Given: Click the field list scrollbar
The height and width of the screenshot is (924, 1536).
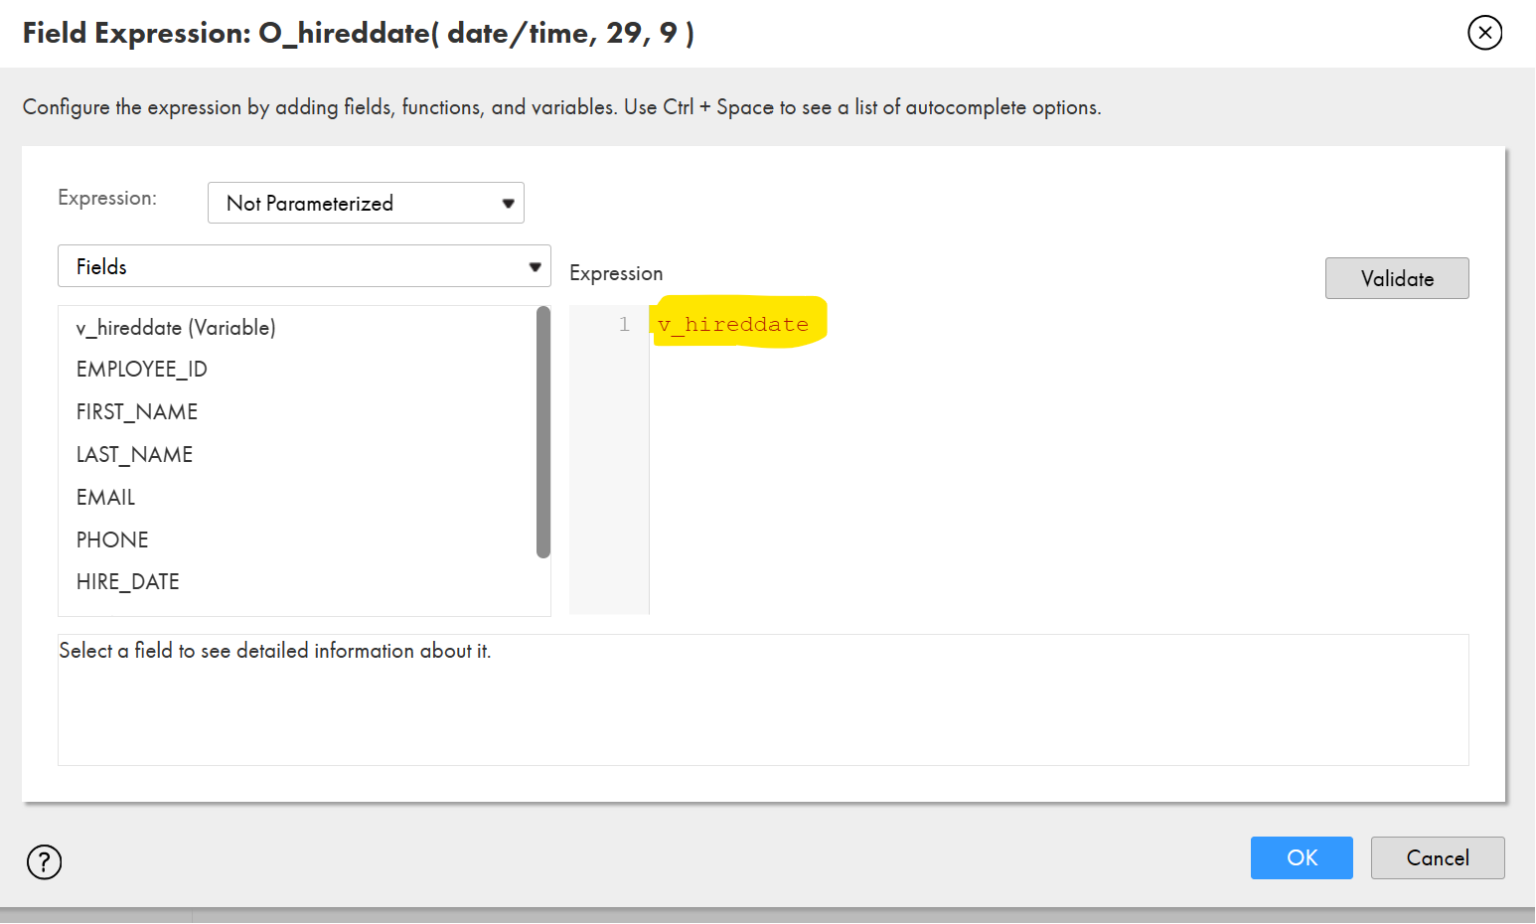Looking at the screenshot, I should pos(544,430).
